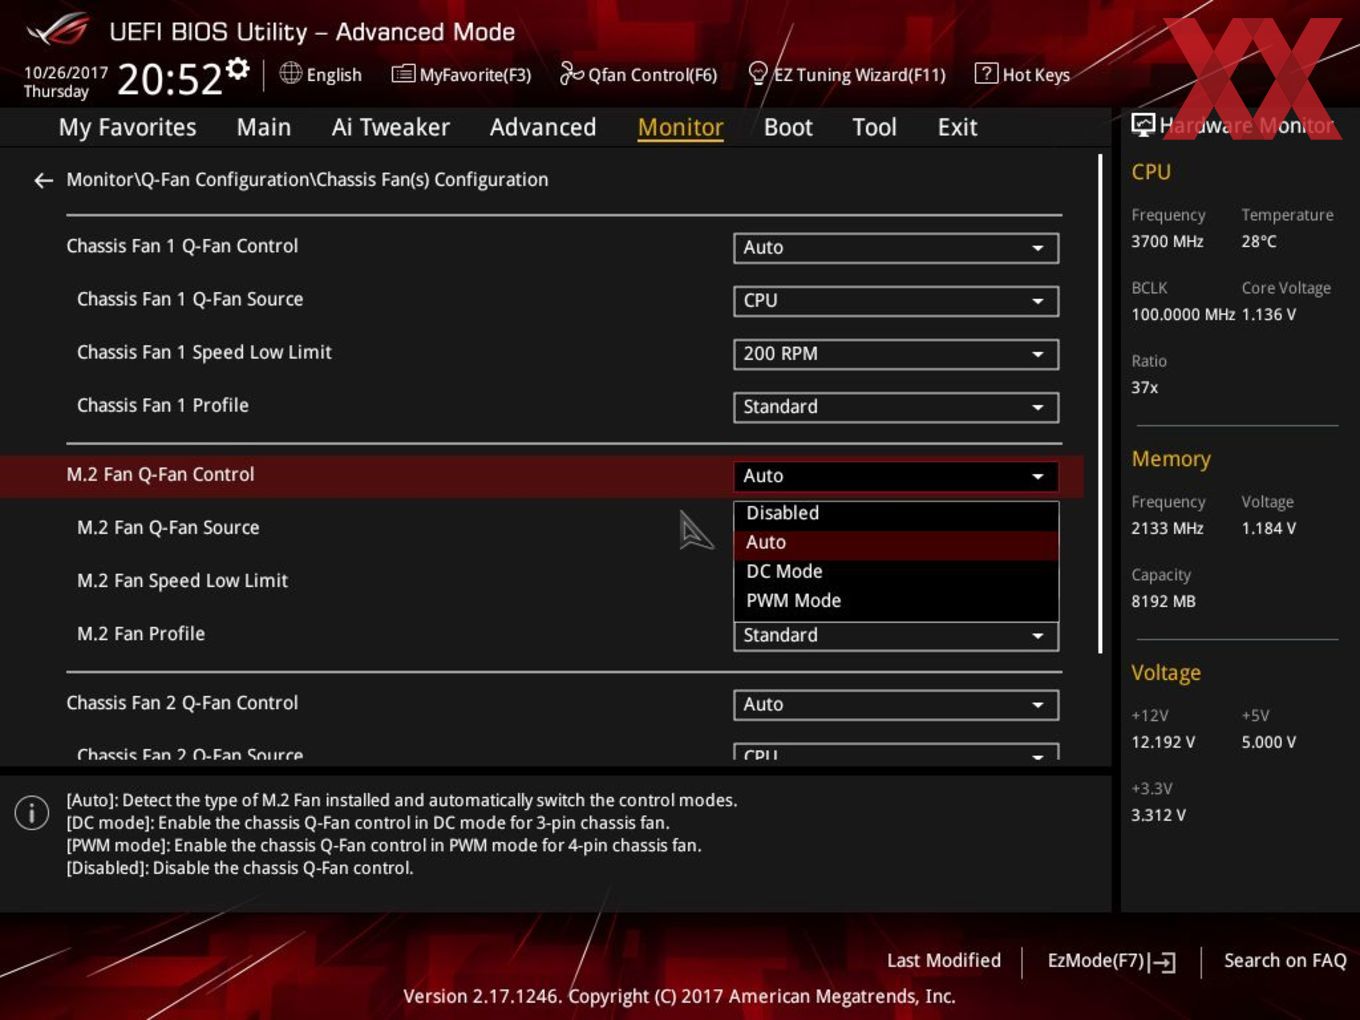This screenshot has width=1360, height=1020.
Task: Open the Main tab
Action: tap(264, 127)
